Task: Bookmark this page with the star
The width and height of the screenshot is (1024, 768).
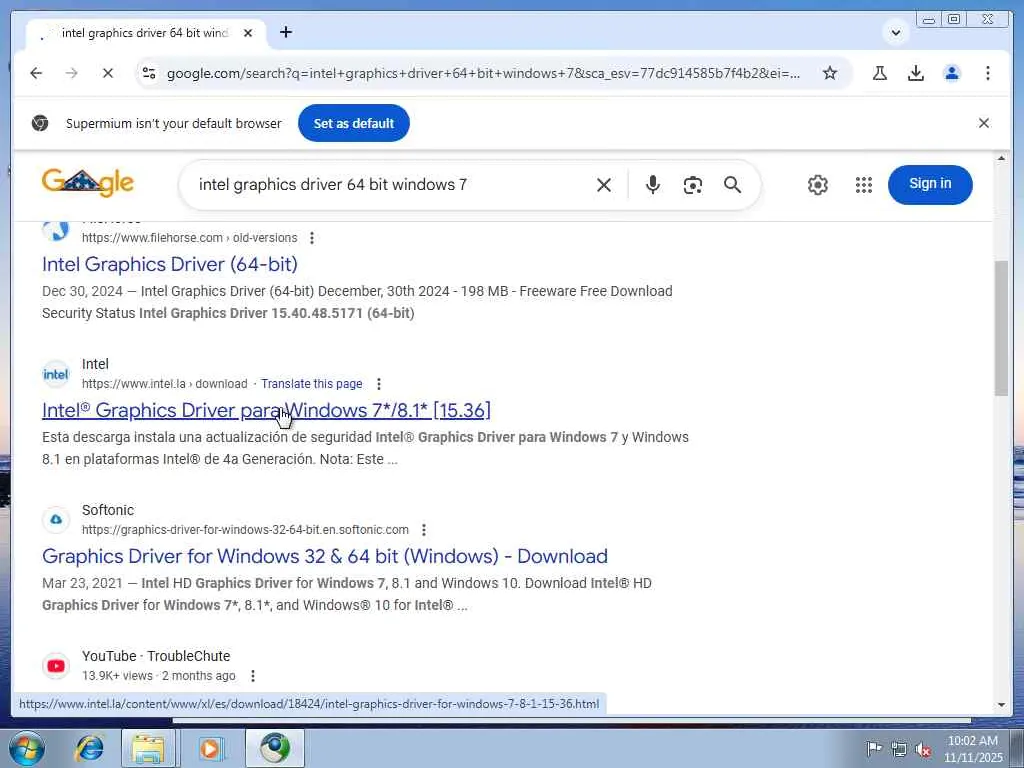Action: pos(830,73)
